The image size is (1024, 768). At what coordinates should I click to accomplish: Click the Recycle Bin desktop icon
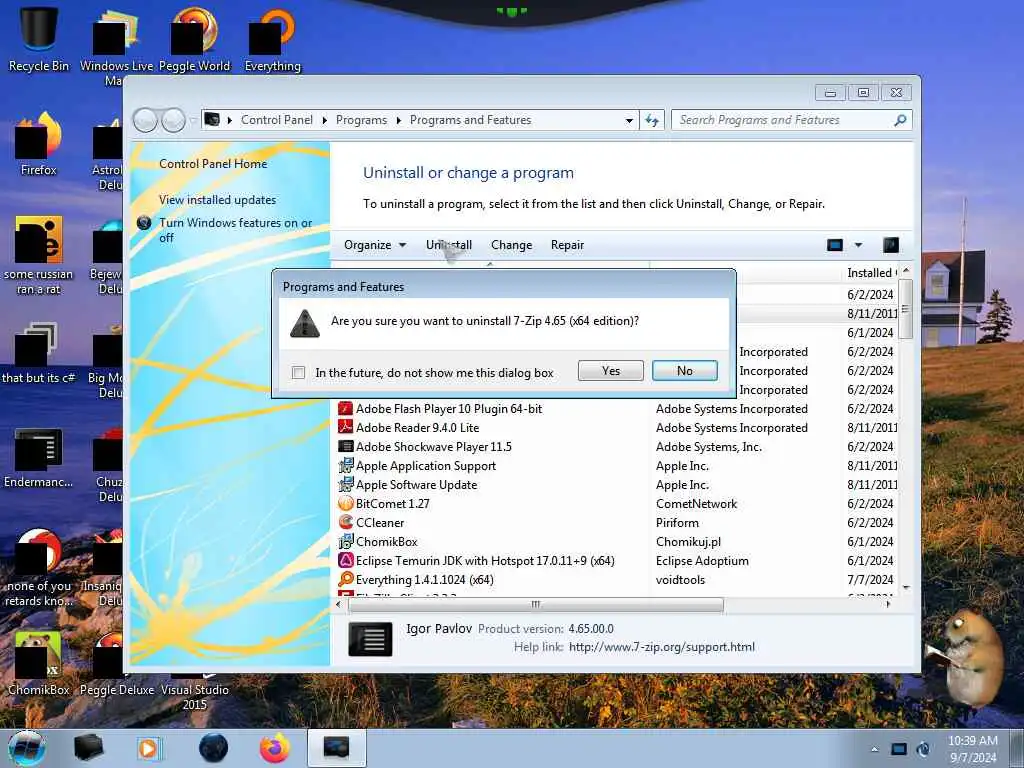pos(39,38)
